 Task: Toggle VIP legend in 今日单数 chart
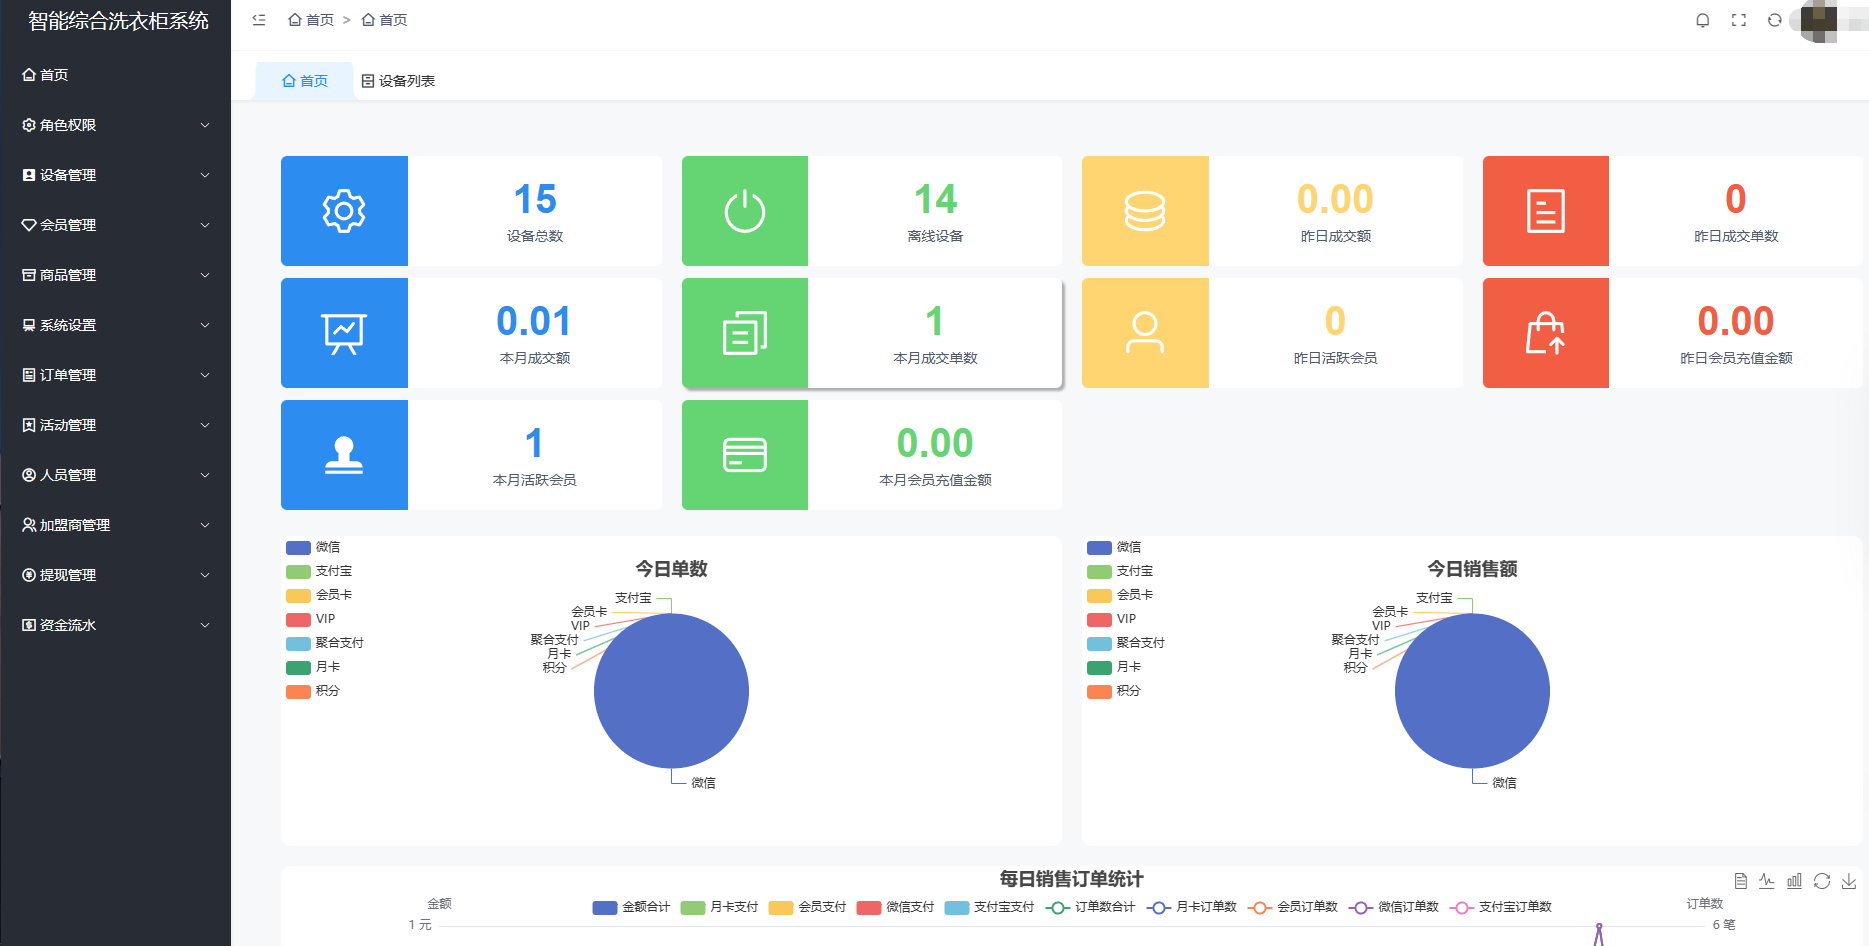311,619
